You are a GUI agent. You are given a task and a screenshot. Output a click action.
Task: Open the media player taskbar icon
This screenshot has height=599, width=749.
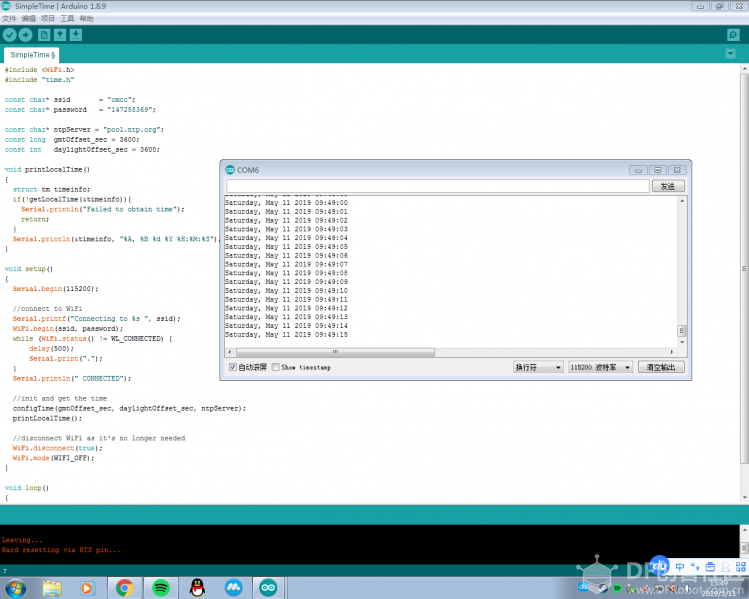click(87, 588)
